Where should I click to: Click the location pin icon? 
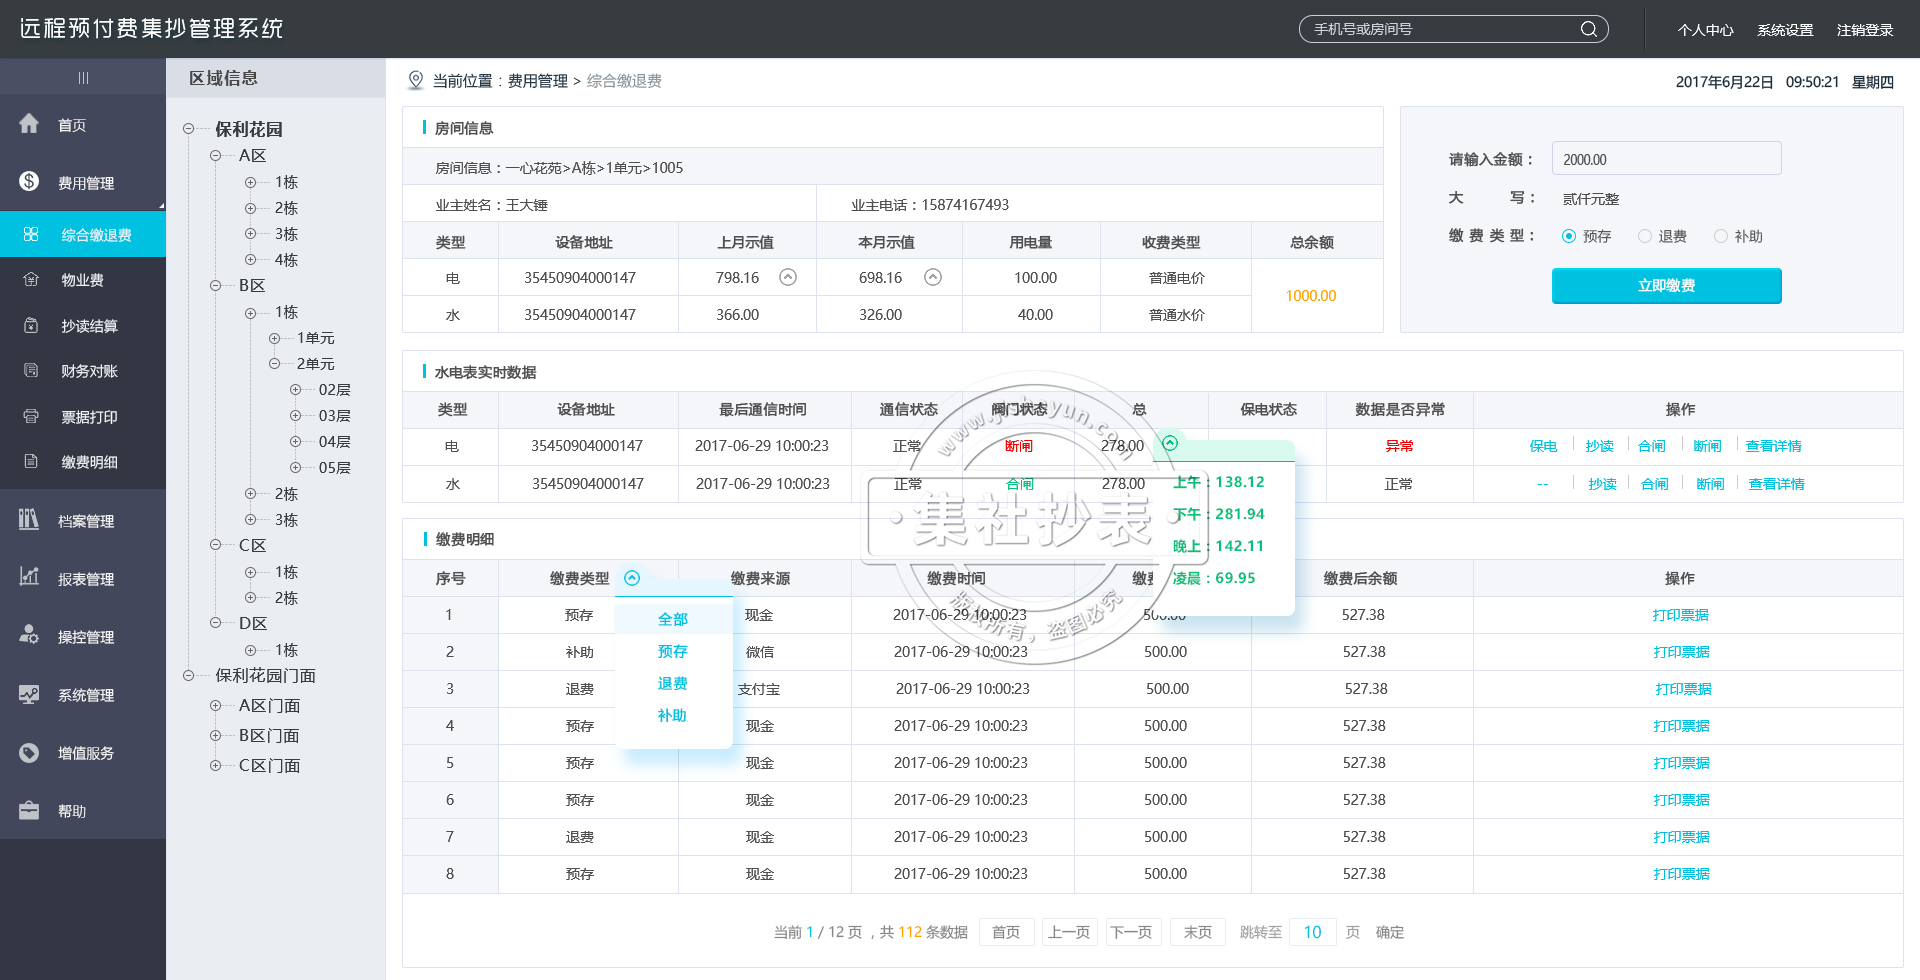tap(416, 80)
